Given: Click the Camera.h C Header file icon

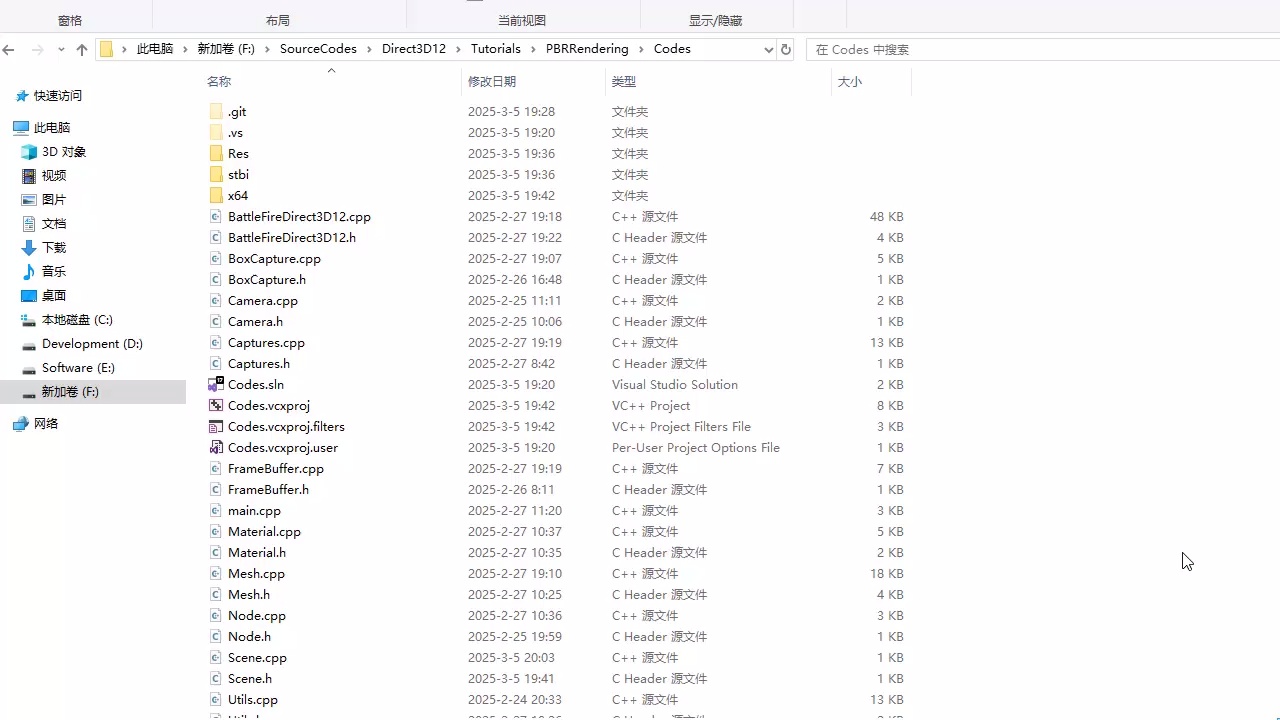Looking at the screenshot, I should tap(215, 321).
